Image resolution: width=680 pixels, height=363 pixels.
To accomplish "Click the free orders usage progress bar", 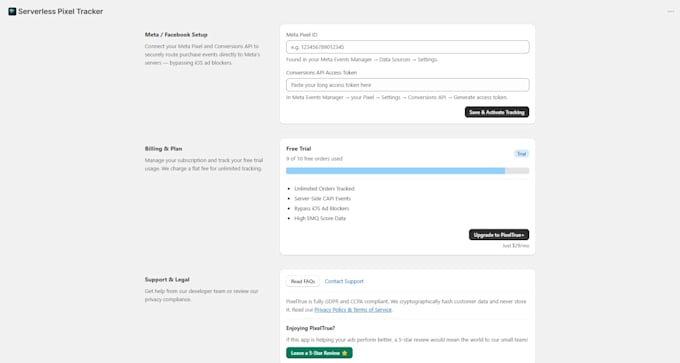I will 407,171.
